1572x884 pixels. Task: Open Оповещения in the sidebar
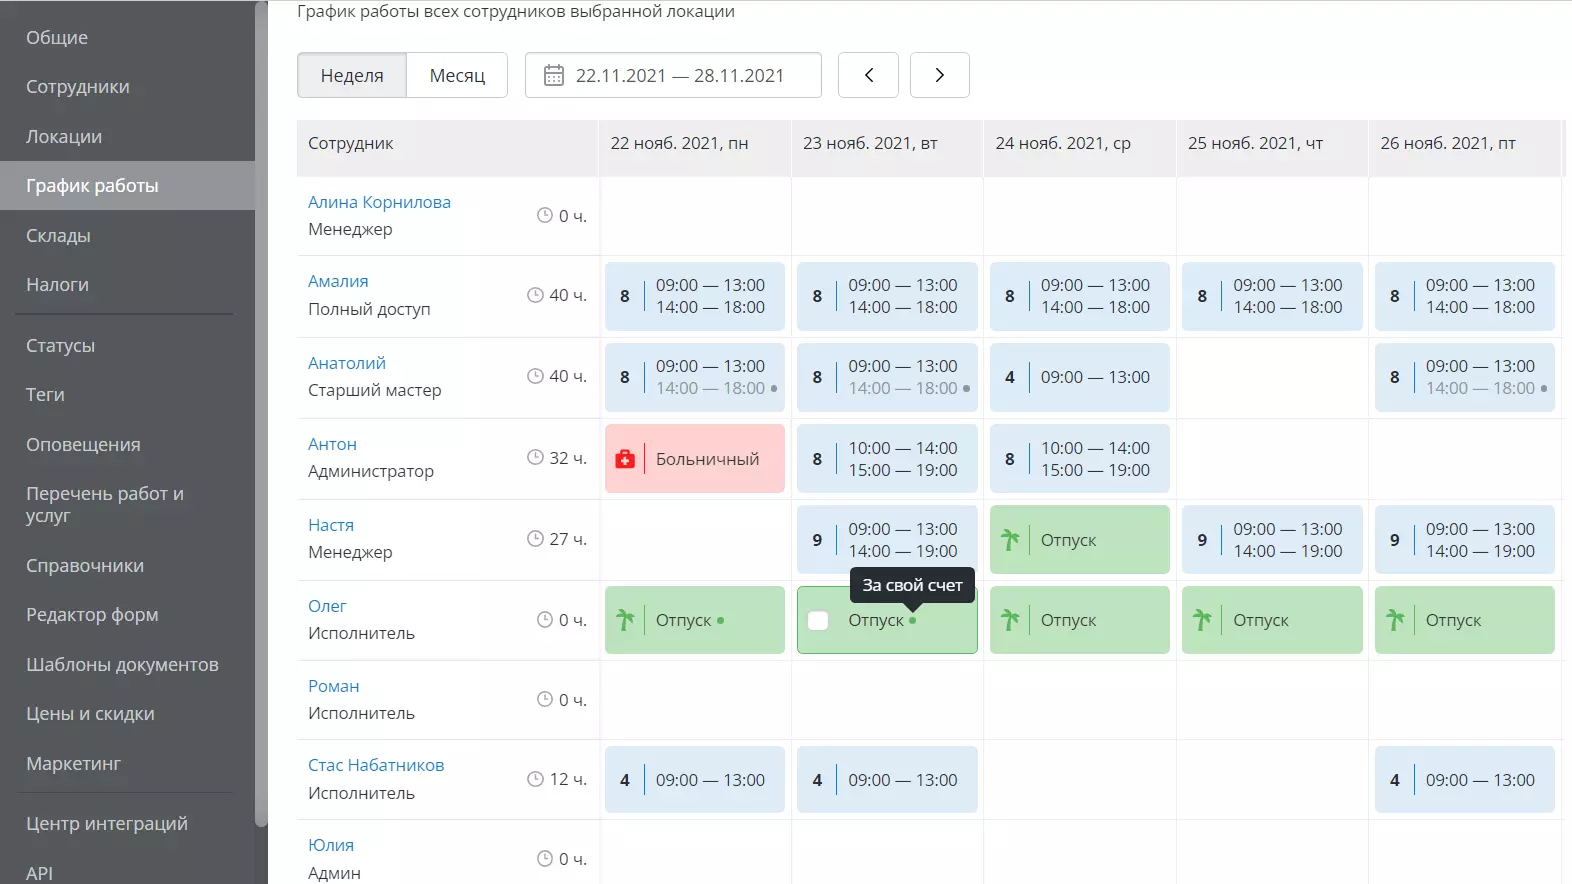point(83,444)
